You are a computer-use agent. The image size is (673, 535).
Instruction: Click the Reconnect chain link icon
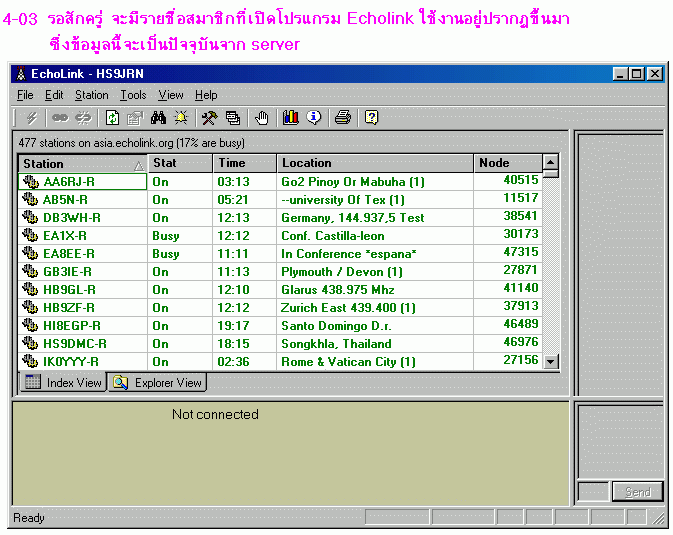coord(60,118)
